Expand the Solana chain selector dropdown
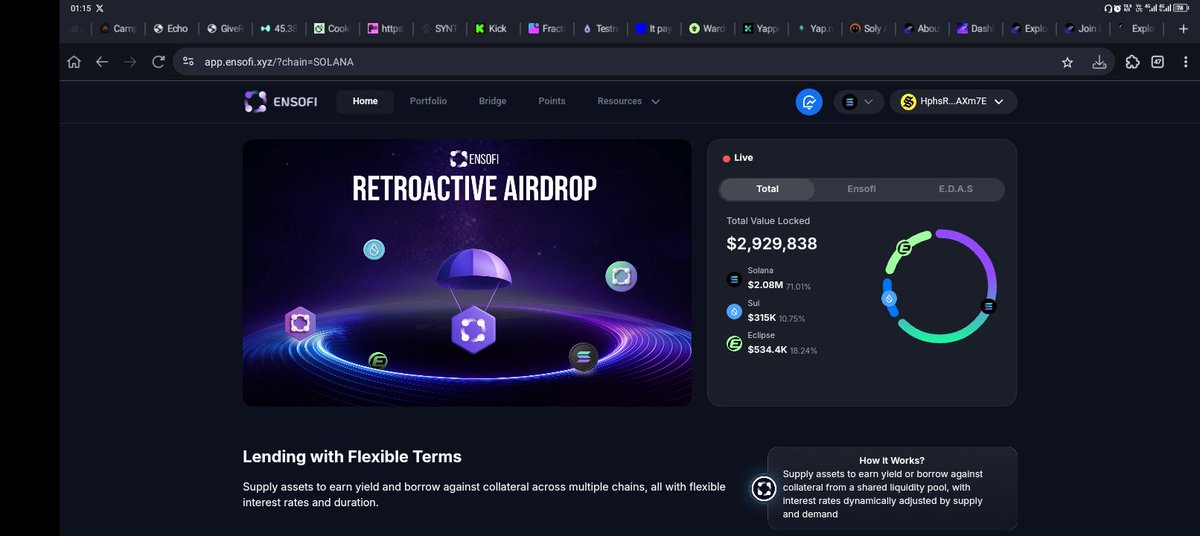1200x536 pixels. (x=858, y=102)
